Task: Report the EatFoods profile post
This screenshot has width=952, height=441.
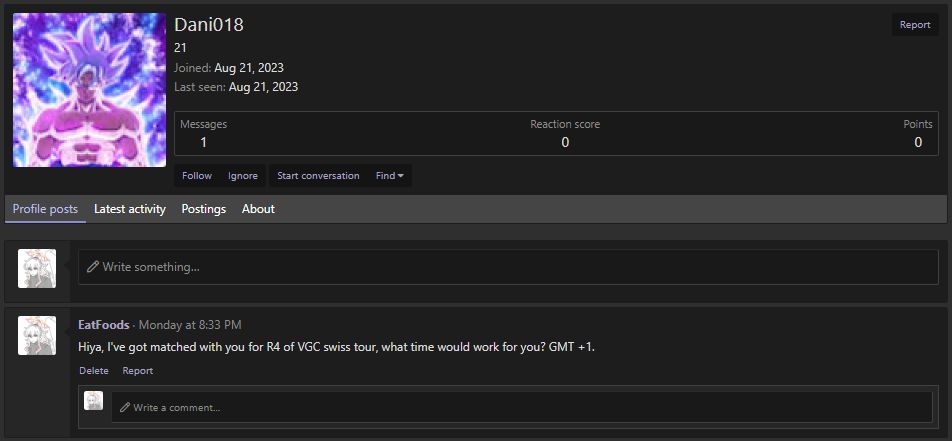Action: 138,371
